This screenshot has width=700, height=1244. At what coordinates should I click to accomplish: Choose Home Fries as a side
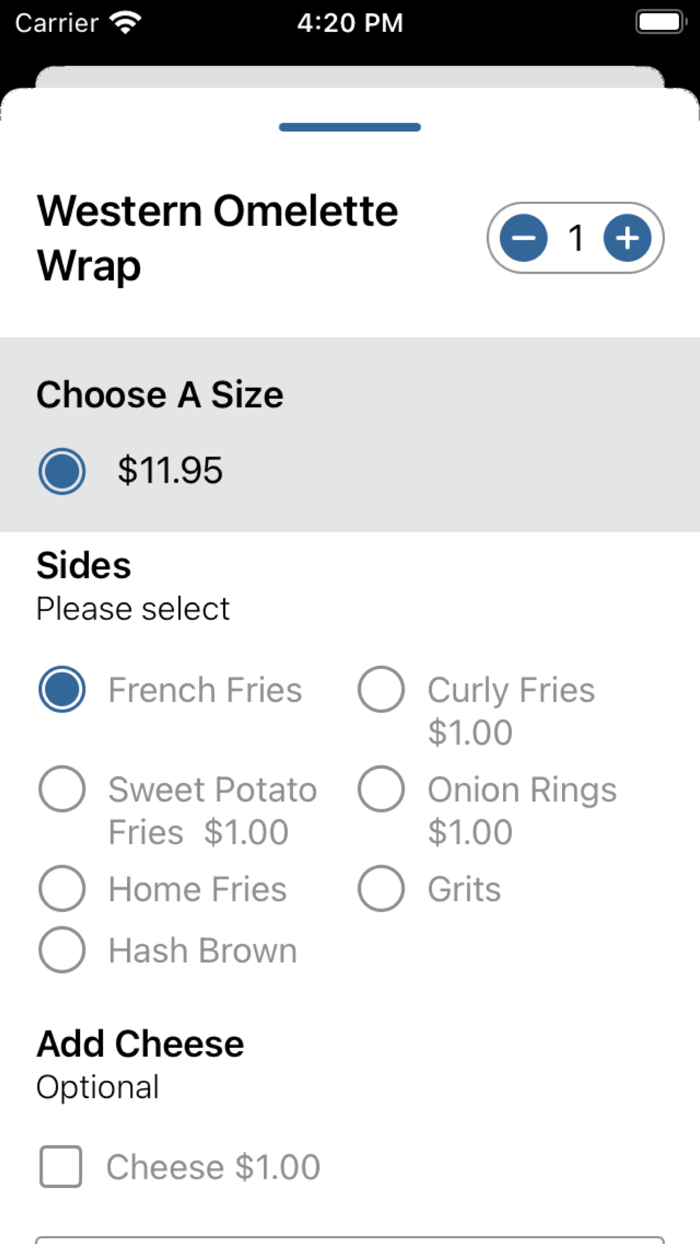click(x=61, y=888)
